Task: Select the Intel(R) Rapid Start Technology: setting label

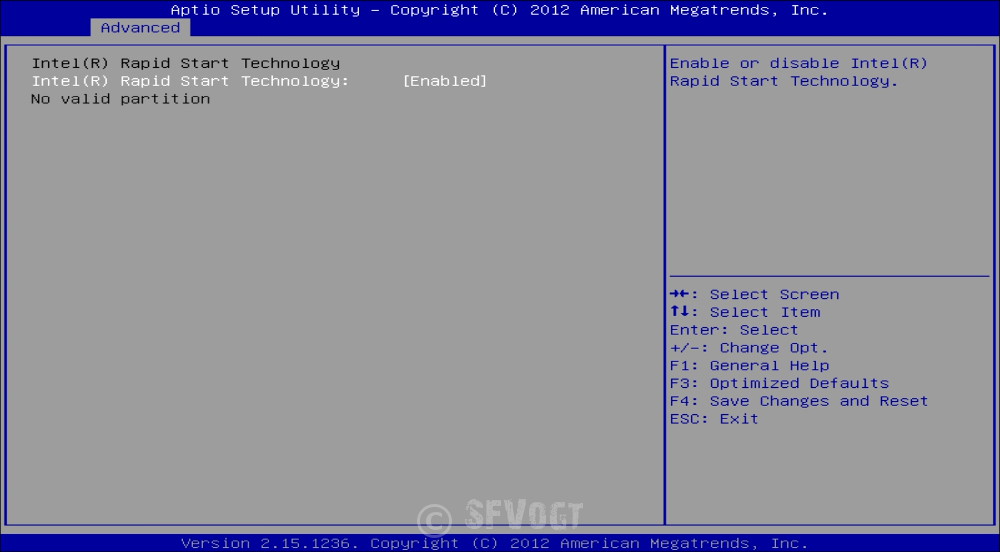Action: coord(190,81)
